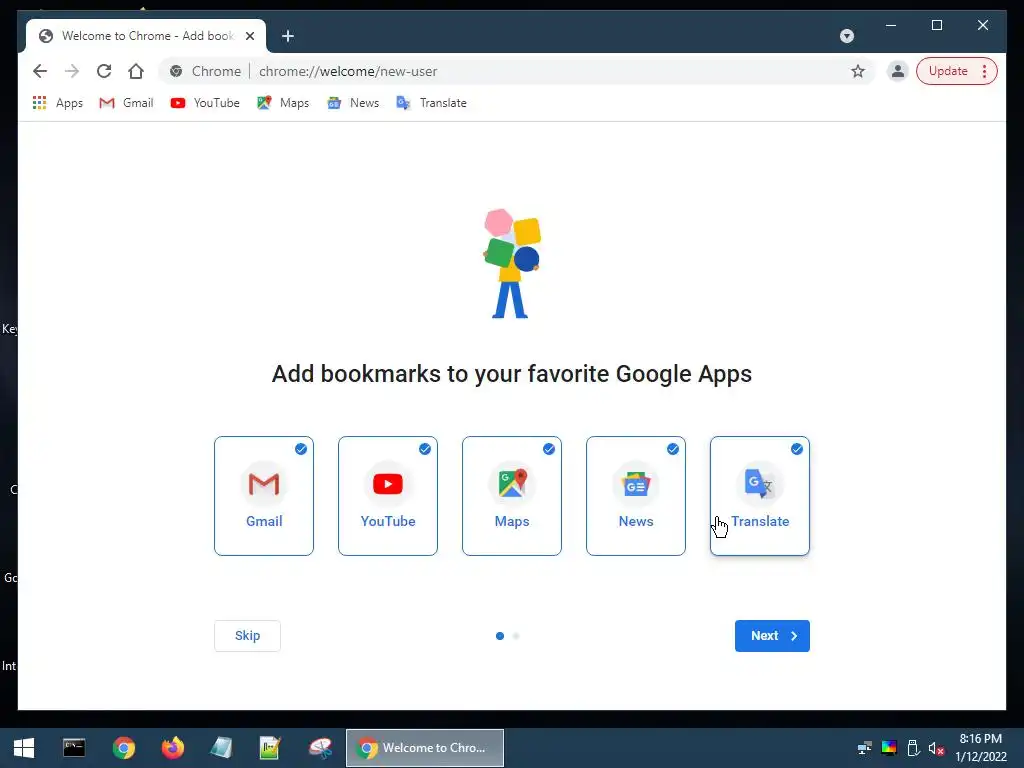Deselect the YouTube app card
Viewport: 1024px width, 768px height.
tap(388, 496)
